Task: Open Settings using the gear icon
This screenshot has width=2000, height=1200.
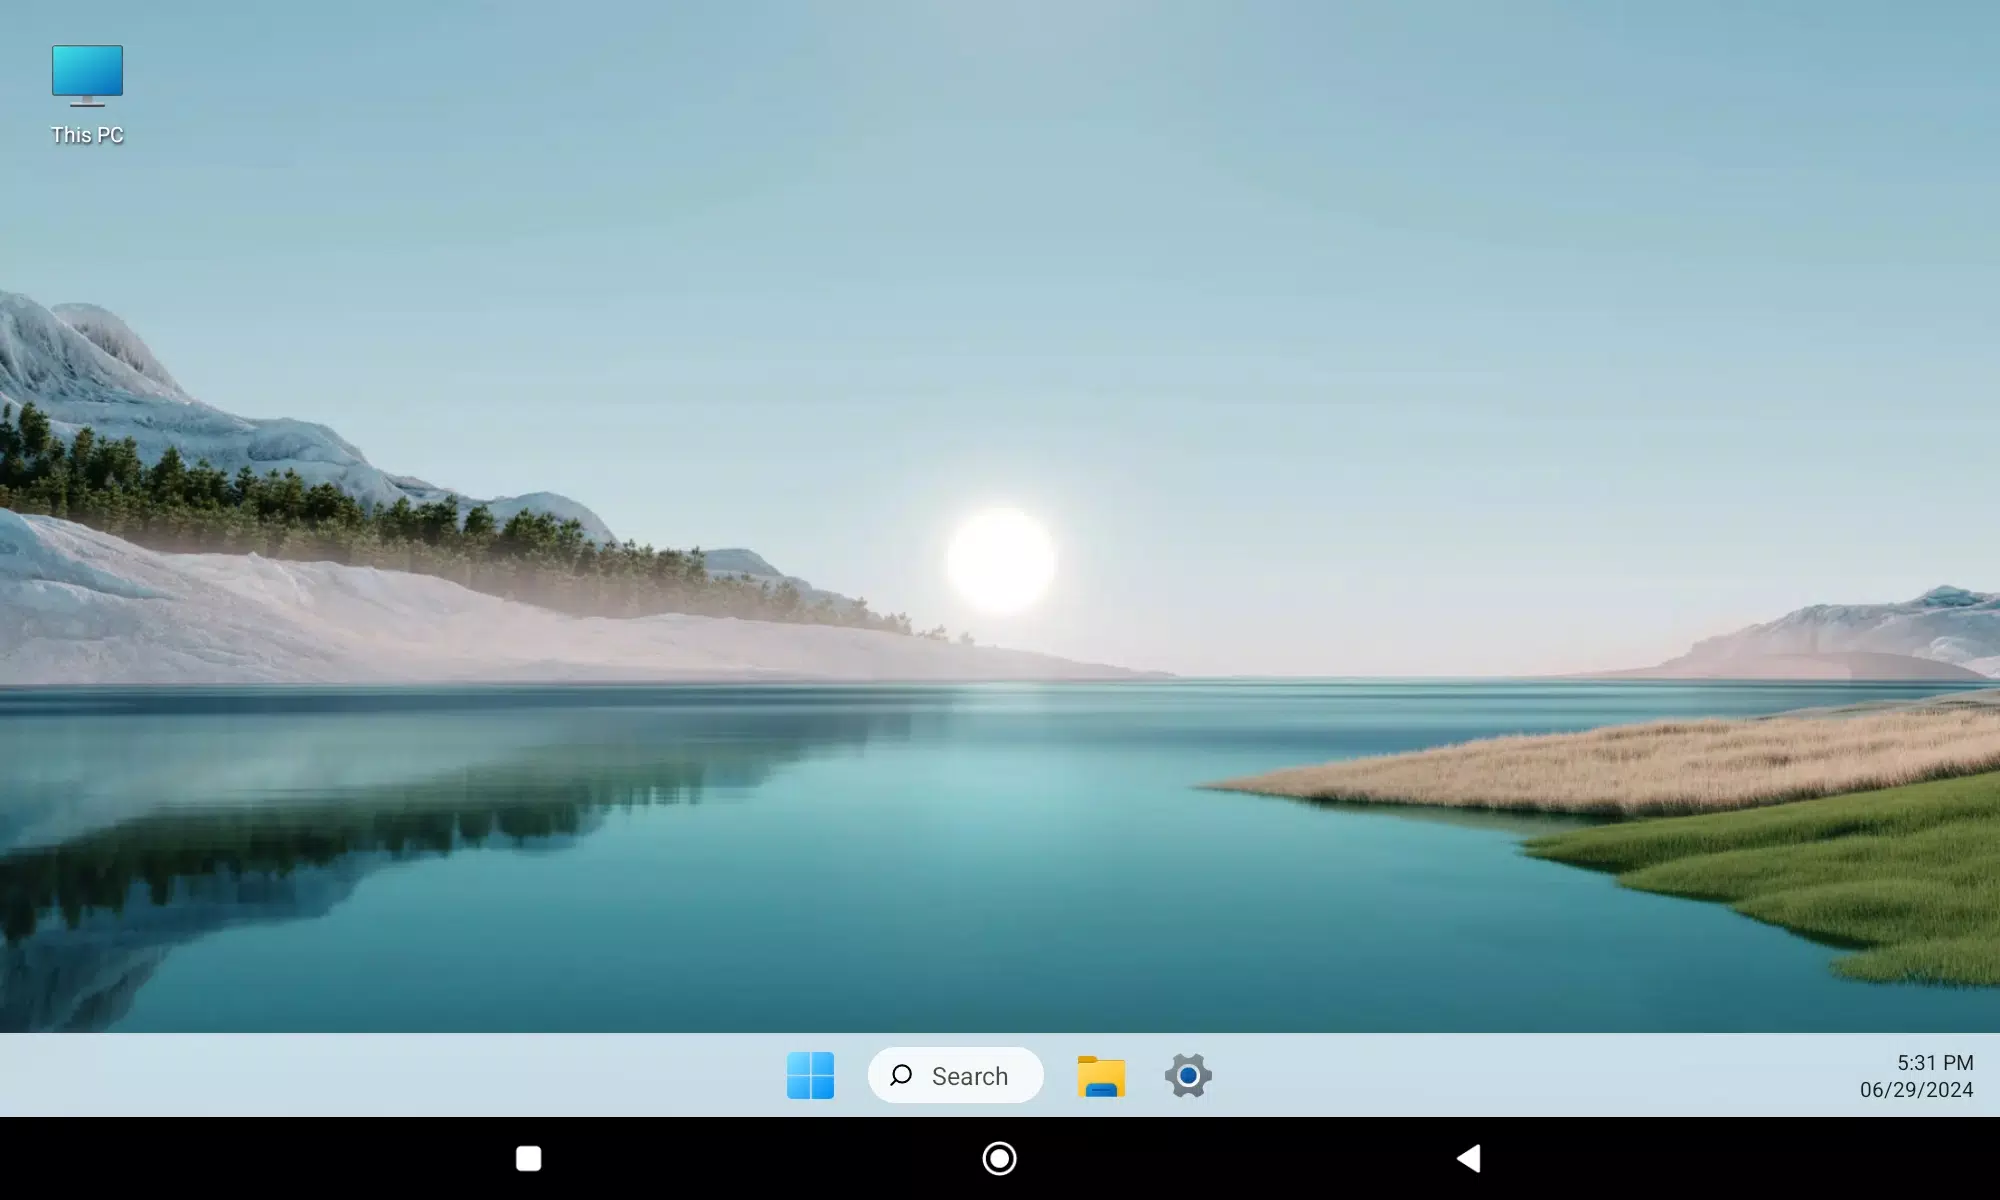Action: [1188, 1076]
